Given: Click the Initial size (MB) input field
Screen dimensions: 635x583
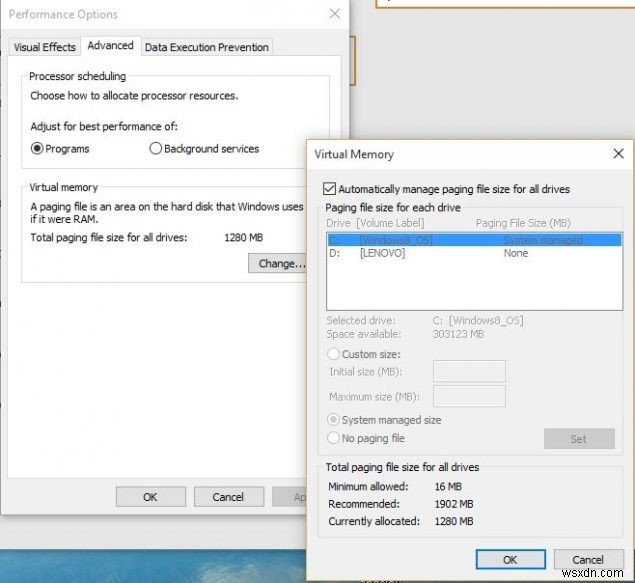Looking at the screenshot, I should point(469,371).
